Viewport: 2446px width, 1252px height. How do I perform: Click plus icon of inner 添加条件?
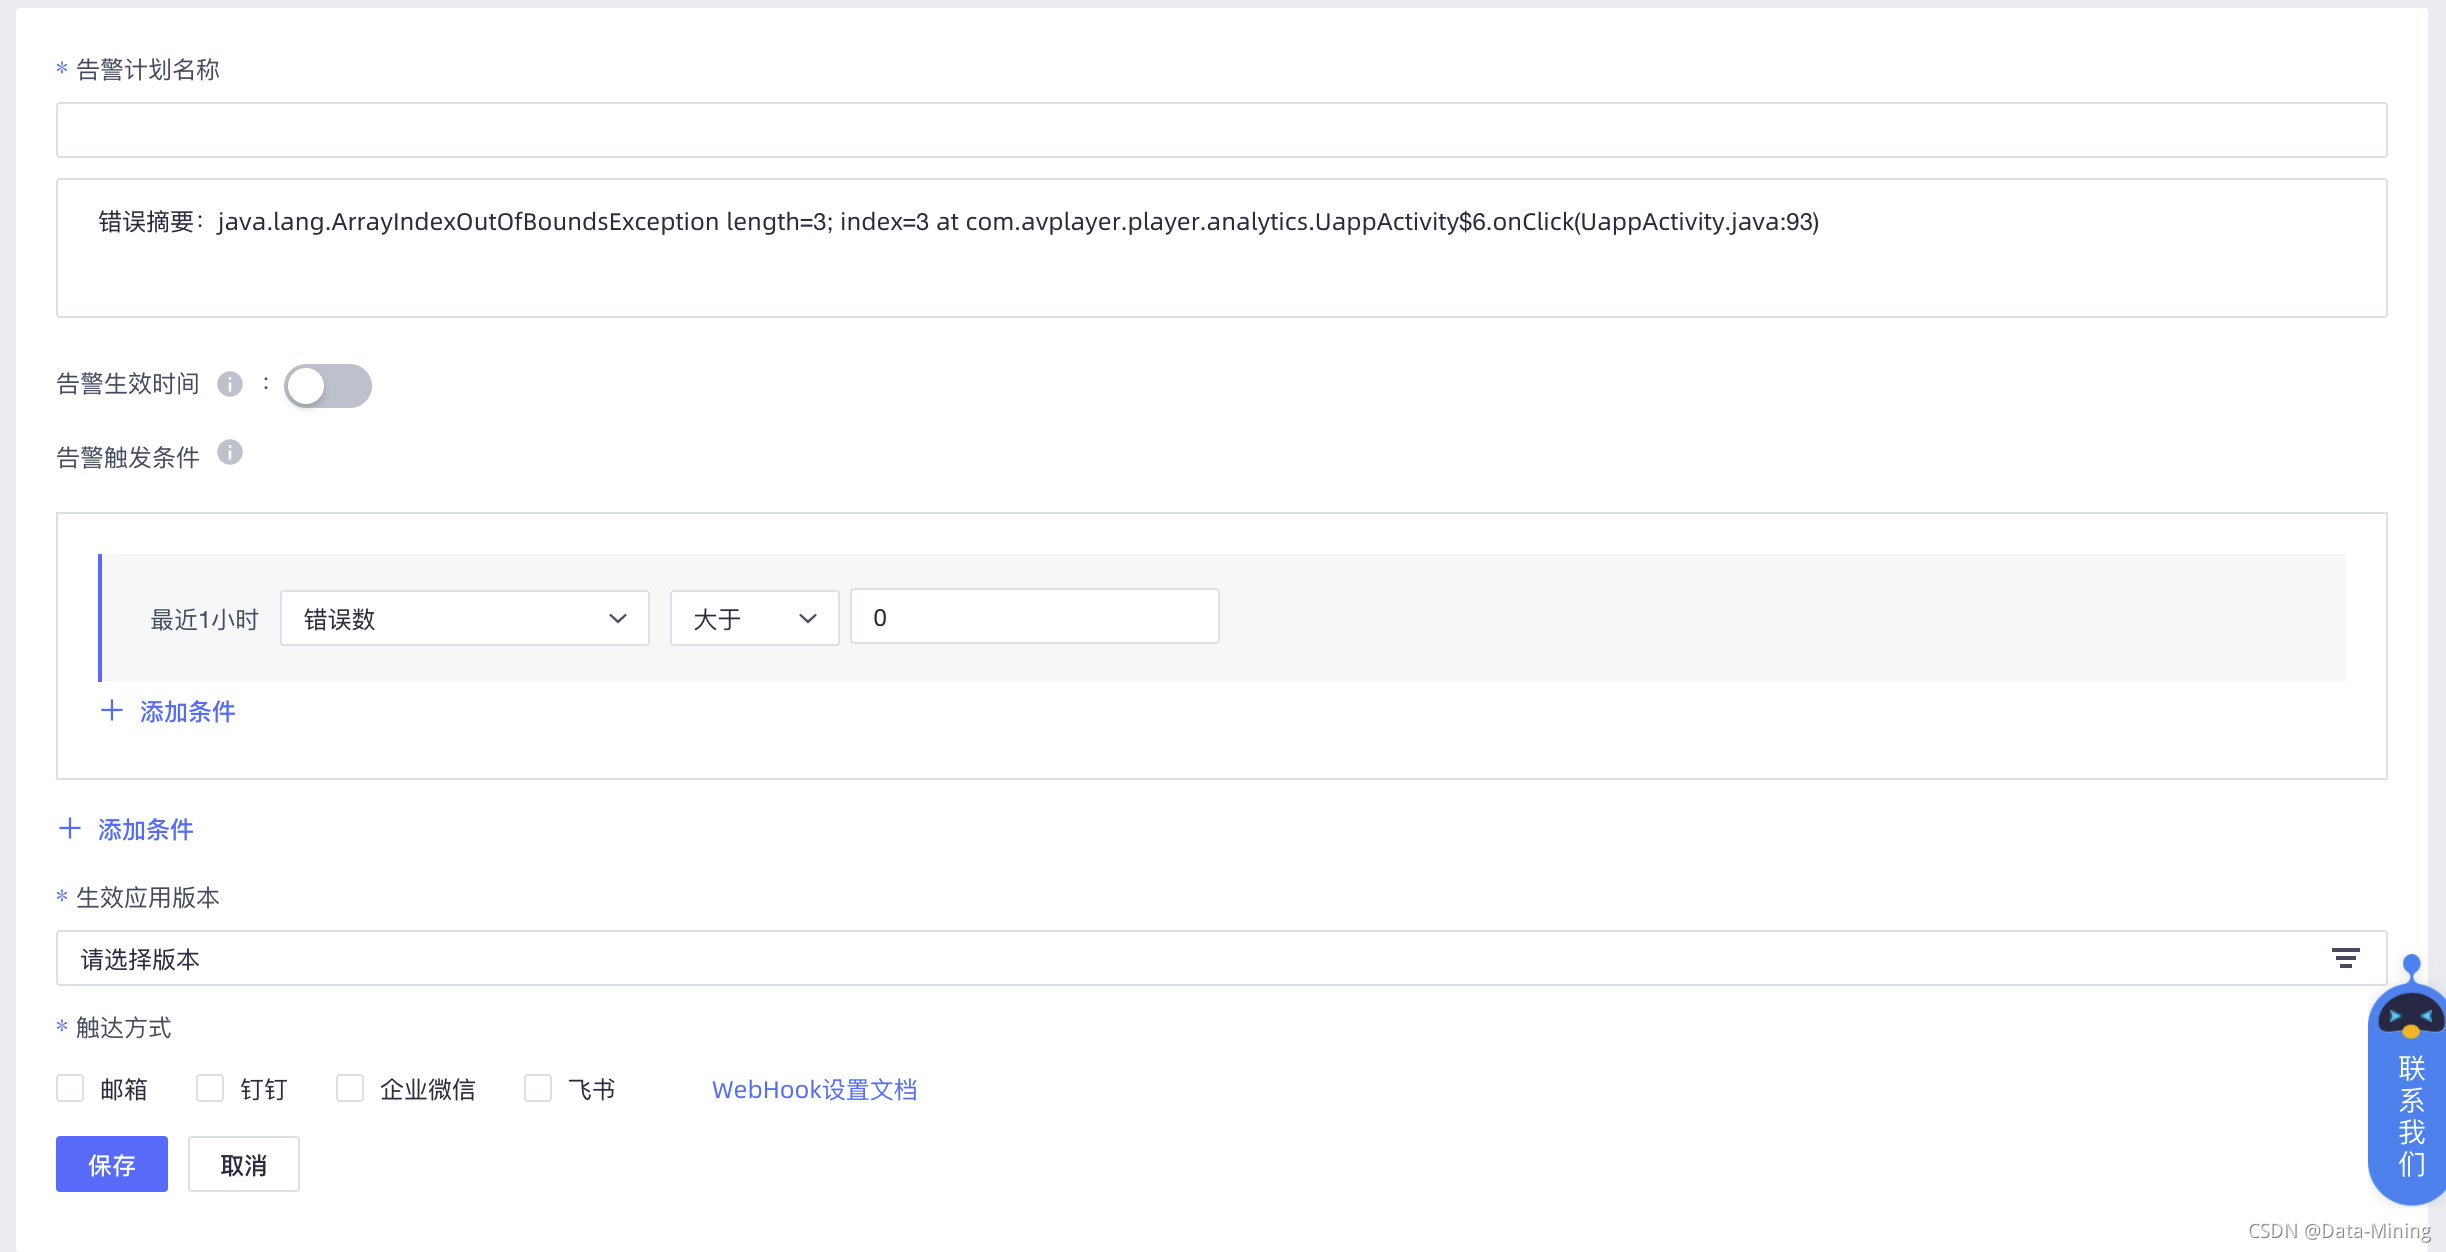[112, 711]
